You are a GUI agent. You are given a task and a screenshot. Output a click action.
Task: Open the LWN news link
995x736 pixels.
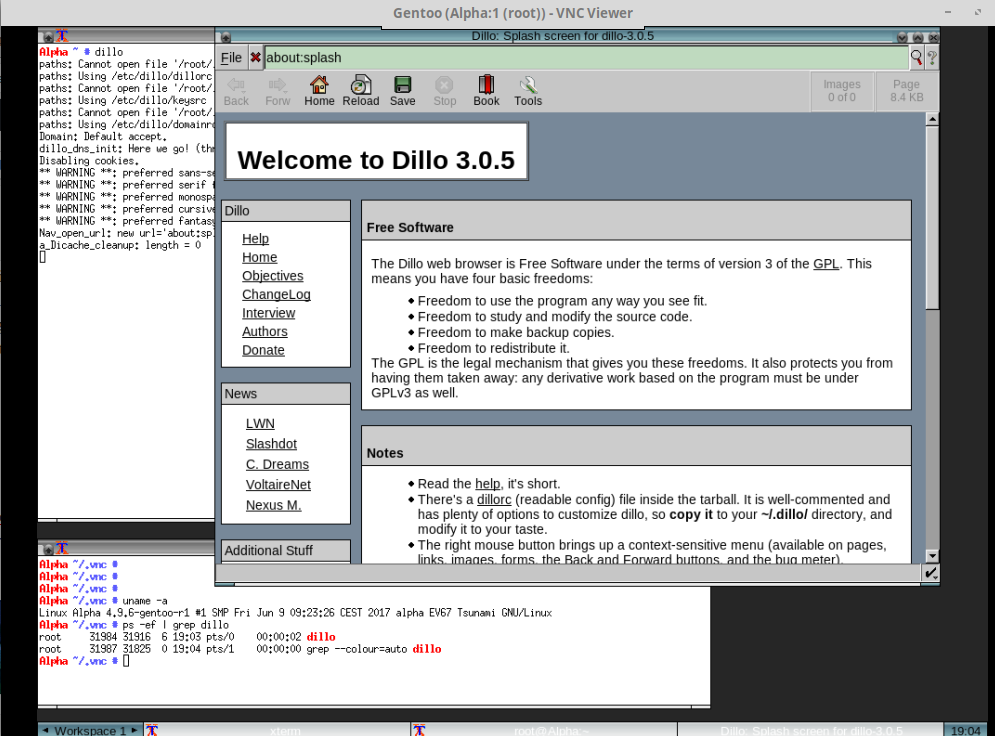(260, 424)
